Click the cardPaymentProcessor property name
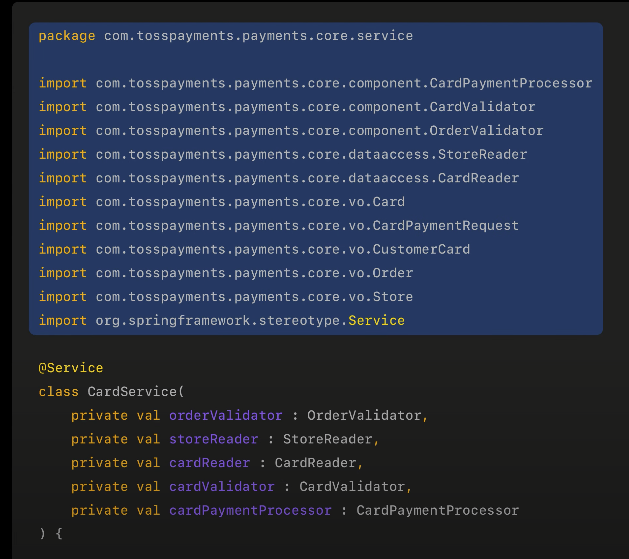 click(250, 510)
